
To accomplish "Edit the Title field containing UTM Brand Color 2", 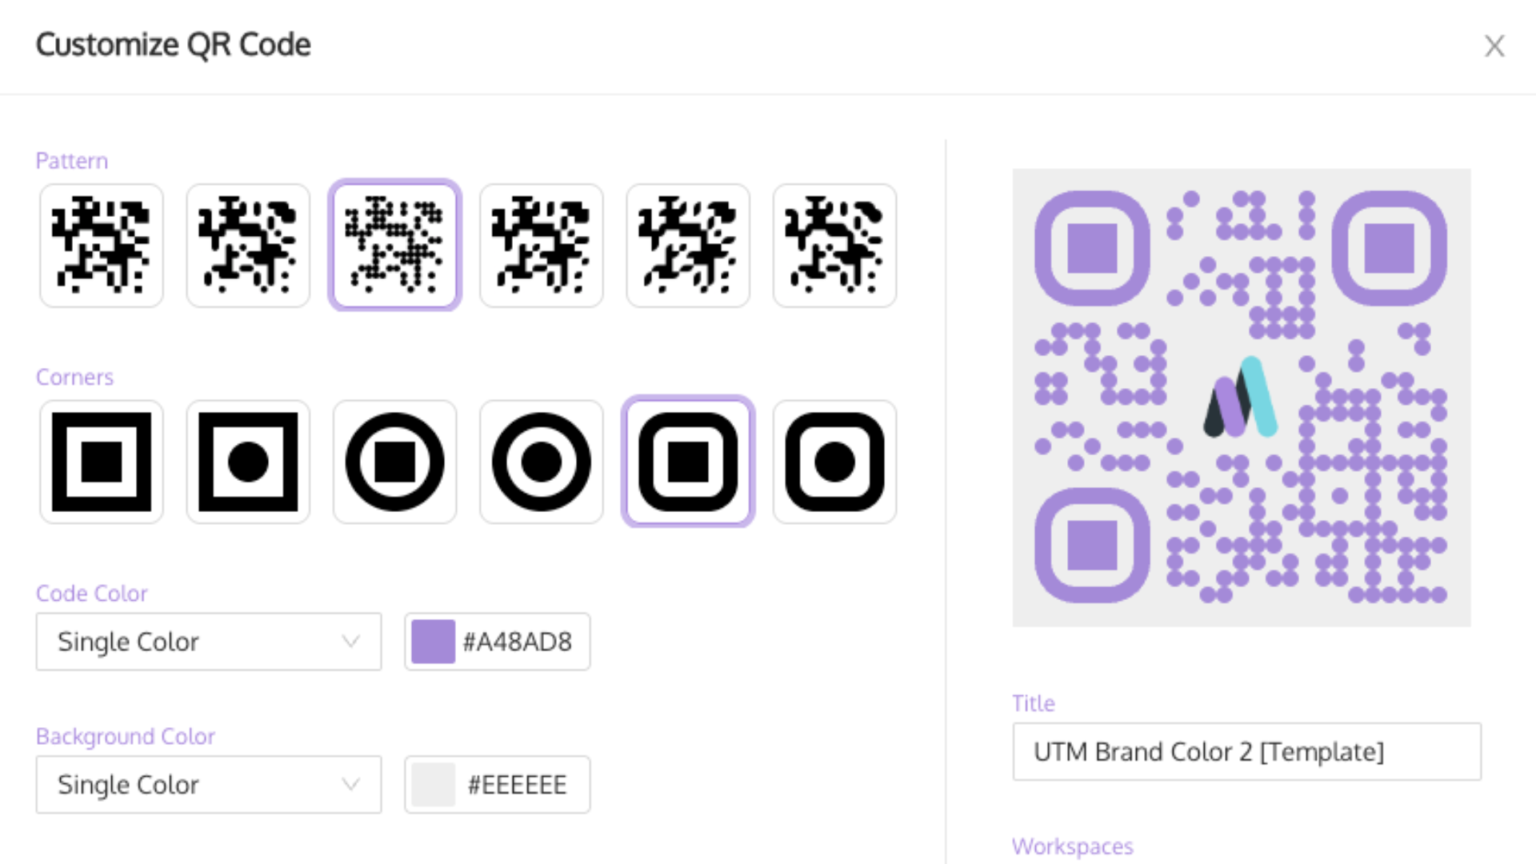I will click(1246, 752).
